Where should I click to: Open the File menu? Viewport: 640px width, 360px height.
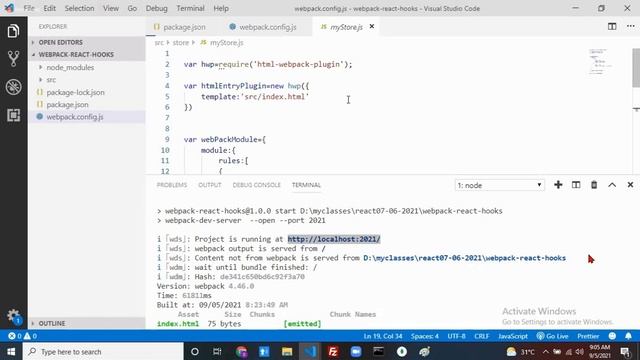pyautogui.click(x=29, y=8)
